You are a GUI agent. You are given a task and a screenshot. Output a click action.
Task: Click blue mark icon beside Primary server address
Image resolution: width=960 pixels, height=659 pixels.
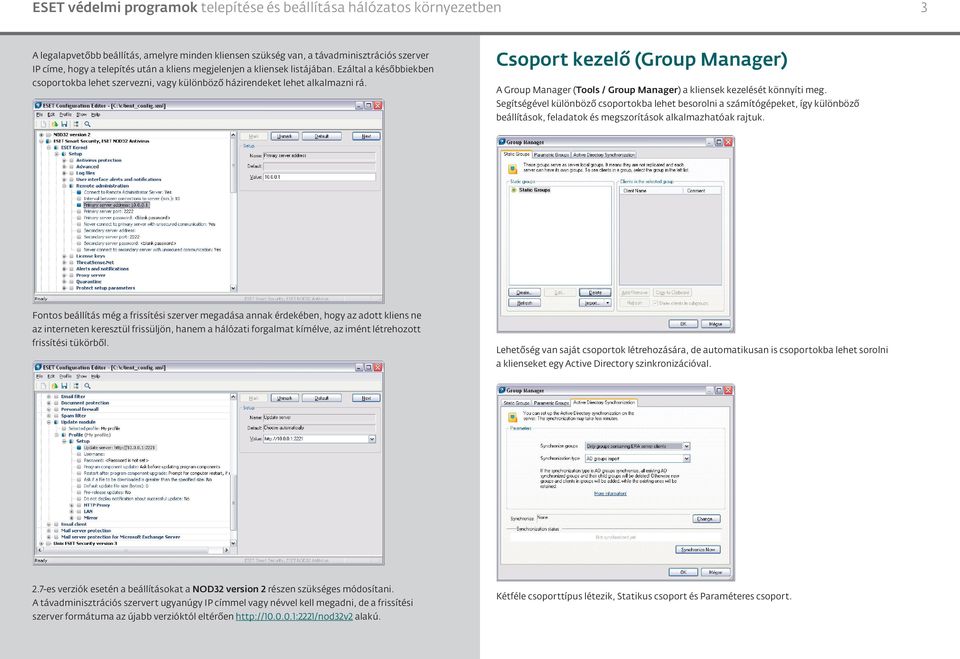pyautogui.click(x=79, y=205)
